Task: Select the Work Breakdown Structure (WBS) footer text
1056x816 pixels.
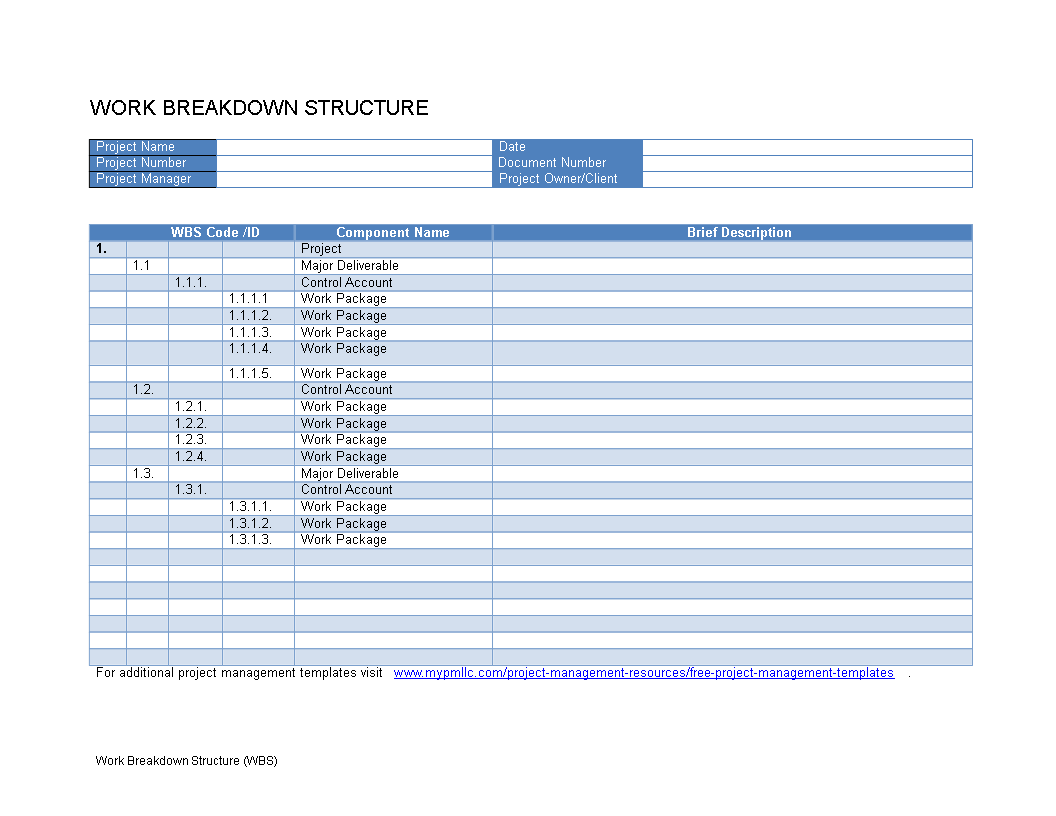Action: click(x=187, y=761)
